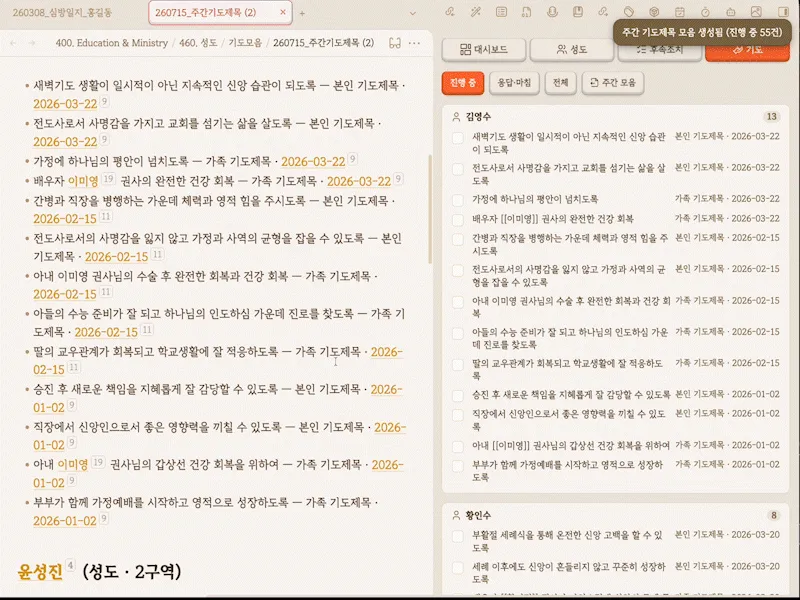Viewport: 800px width, 600px height.
Task: Open the checklist table icon in top toolbar
Action: coord(501,12)
